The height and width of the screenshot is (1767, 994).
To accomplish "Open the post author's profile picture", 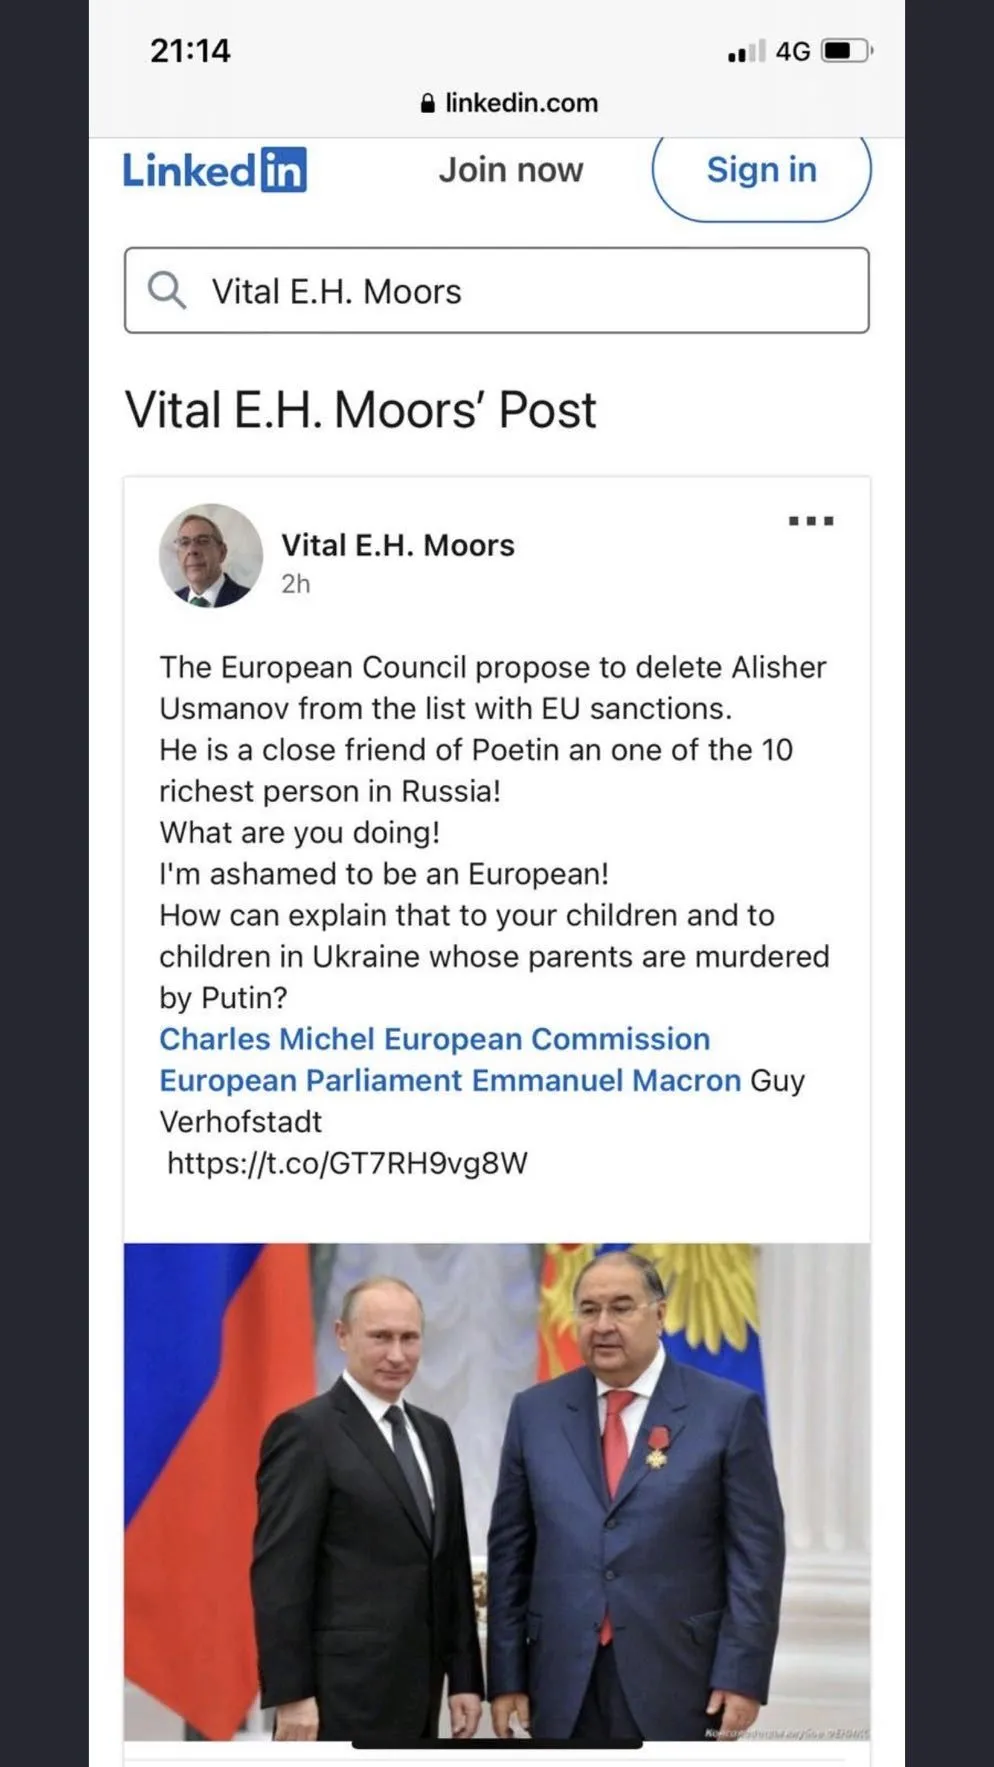I will (x=210, y=556).
